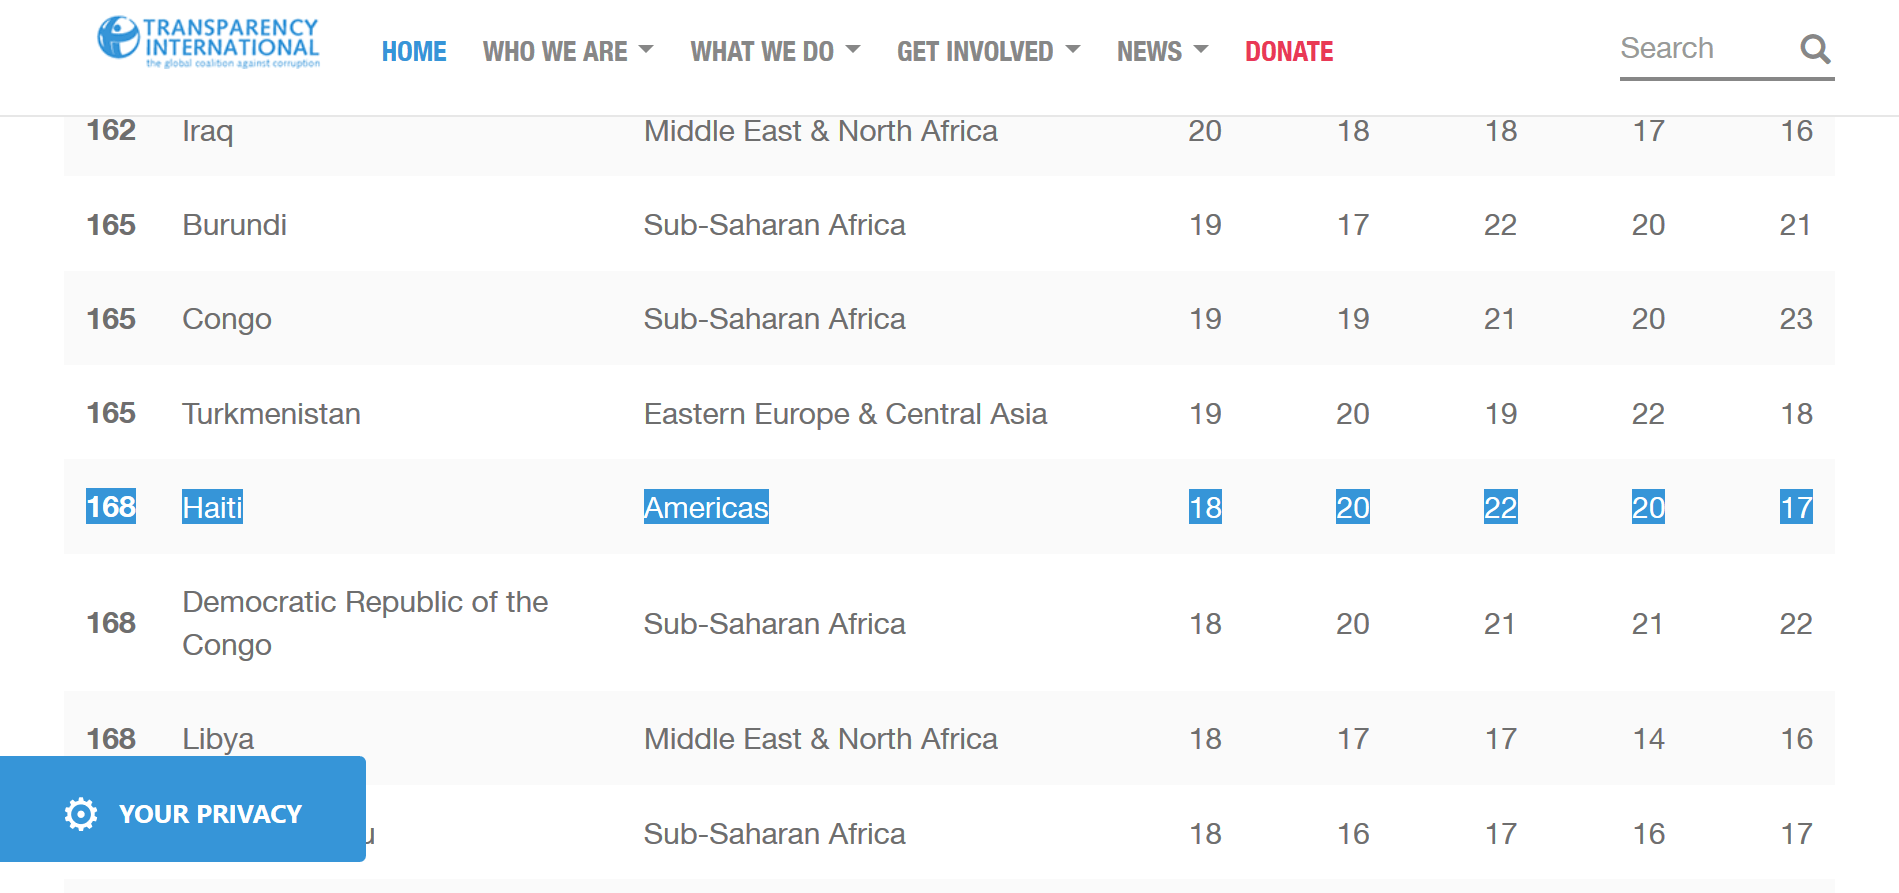Click the Burundi row country name
Viewport: 1899px width, 893px height.
(234, 225)
